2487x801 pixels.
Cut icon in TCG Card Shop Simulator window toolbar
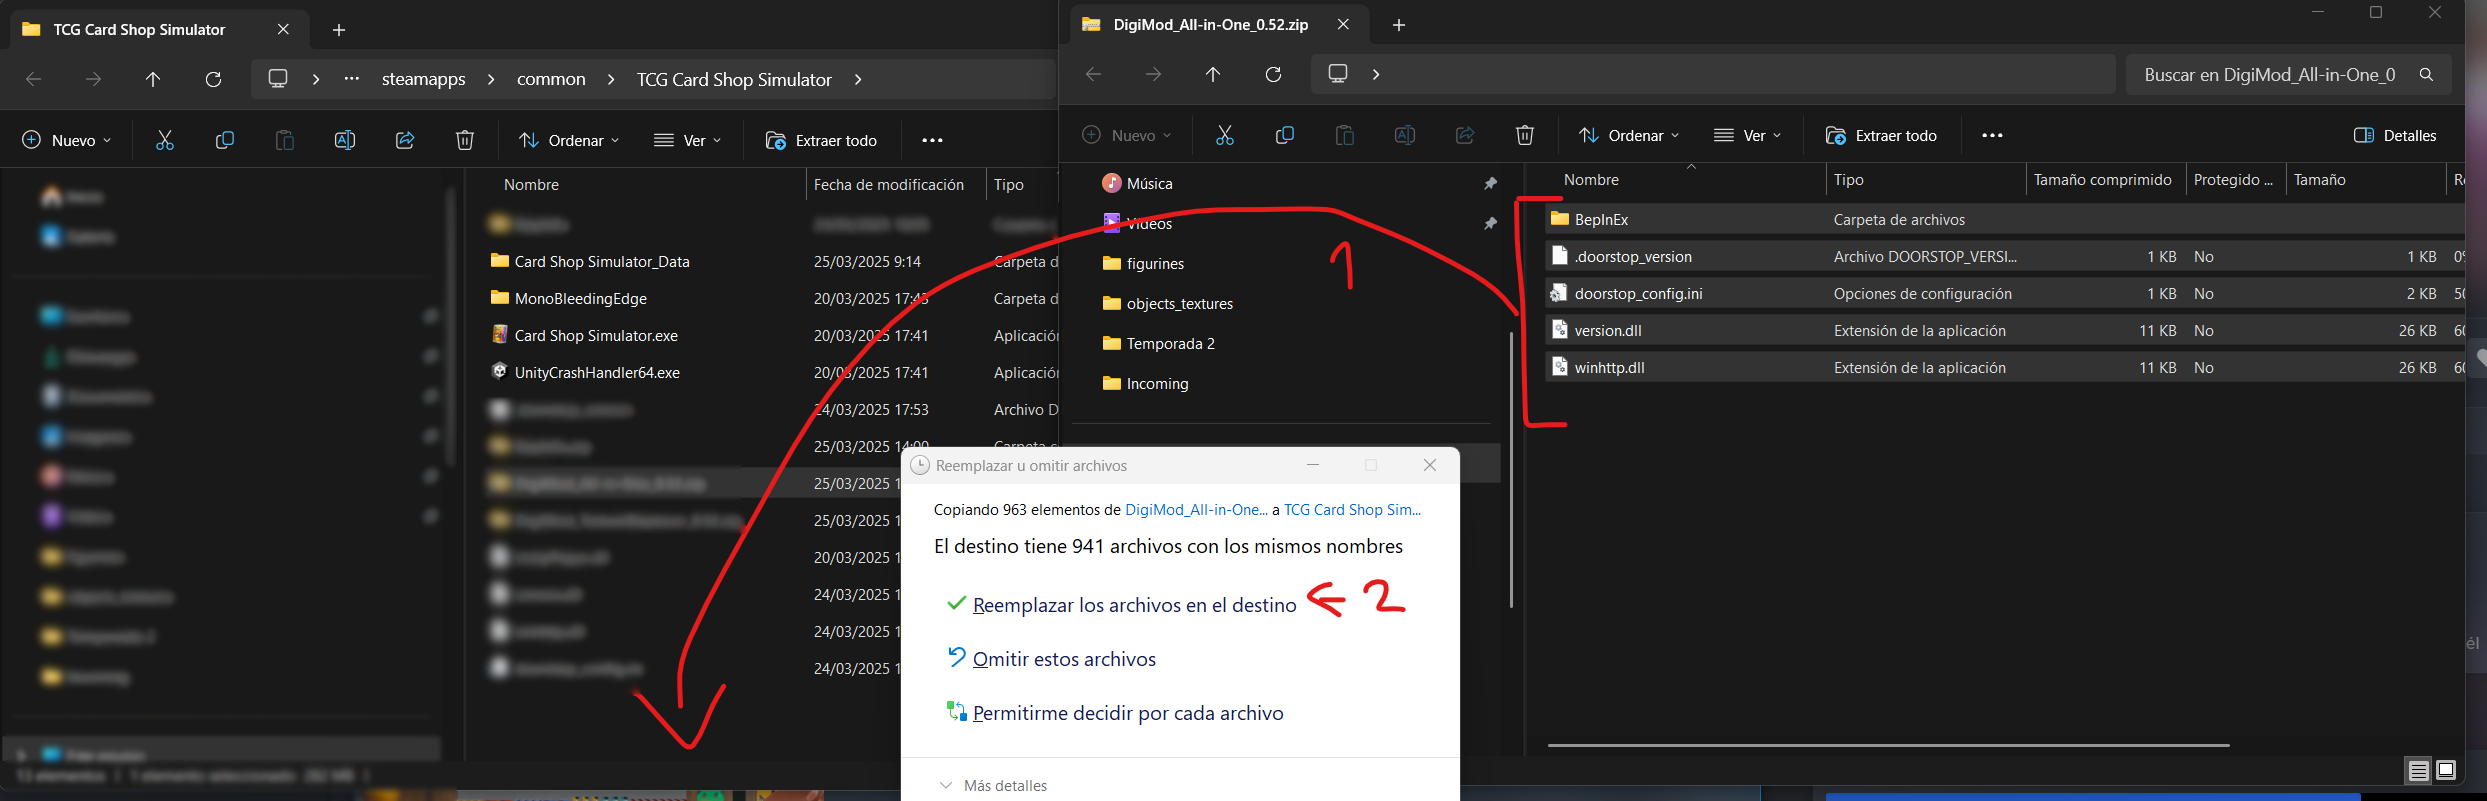165,140
